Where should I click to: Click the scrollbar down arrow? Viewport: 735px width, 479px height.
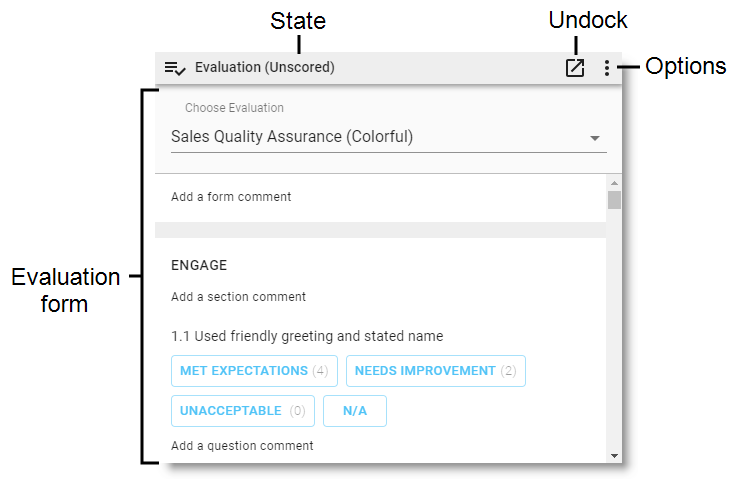(614, 456)
